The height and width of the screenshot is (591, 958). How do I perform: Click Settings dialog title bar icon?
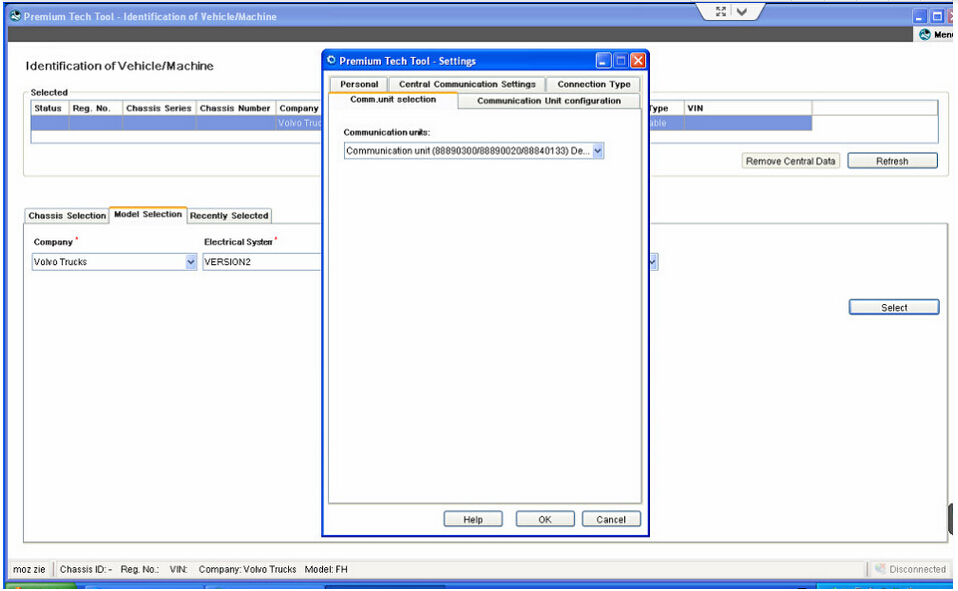pyautogui.click(x=331, y=61)
